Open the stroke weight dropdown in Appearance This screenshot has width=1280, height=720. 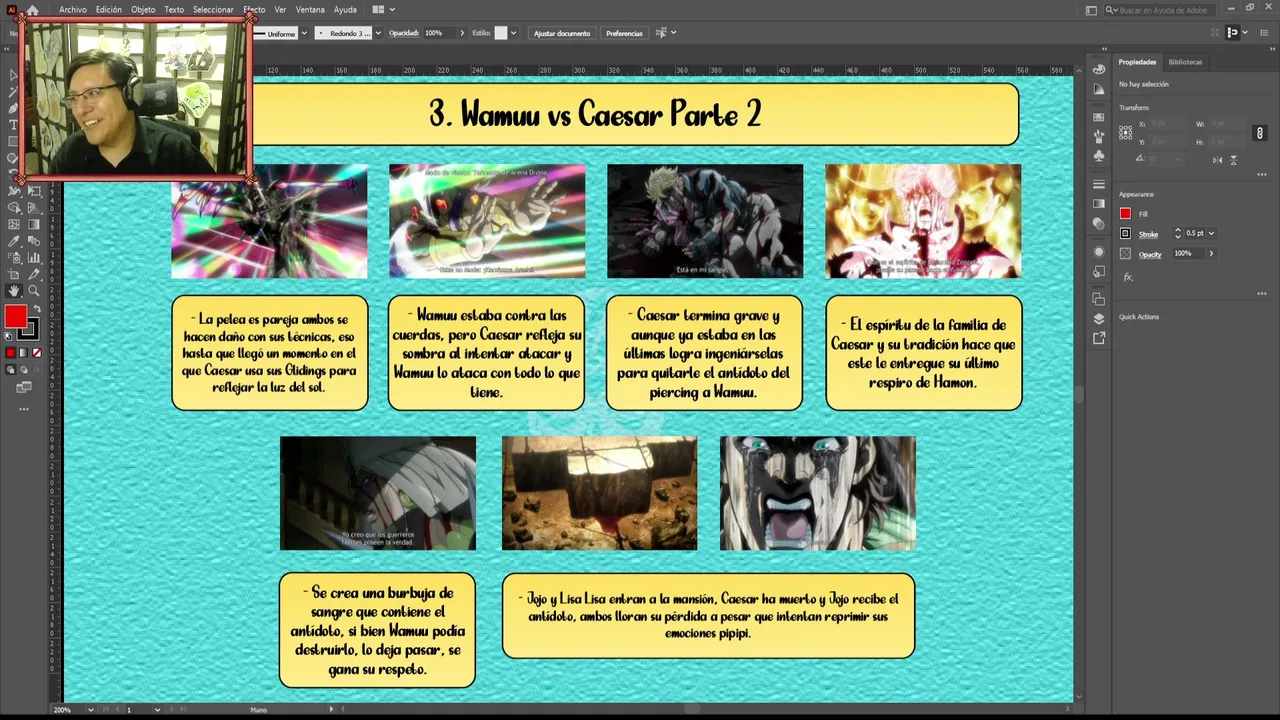[1212, 233]
